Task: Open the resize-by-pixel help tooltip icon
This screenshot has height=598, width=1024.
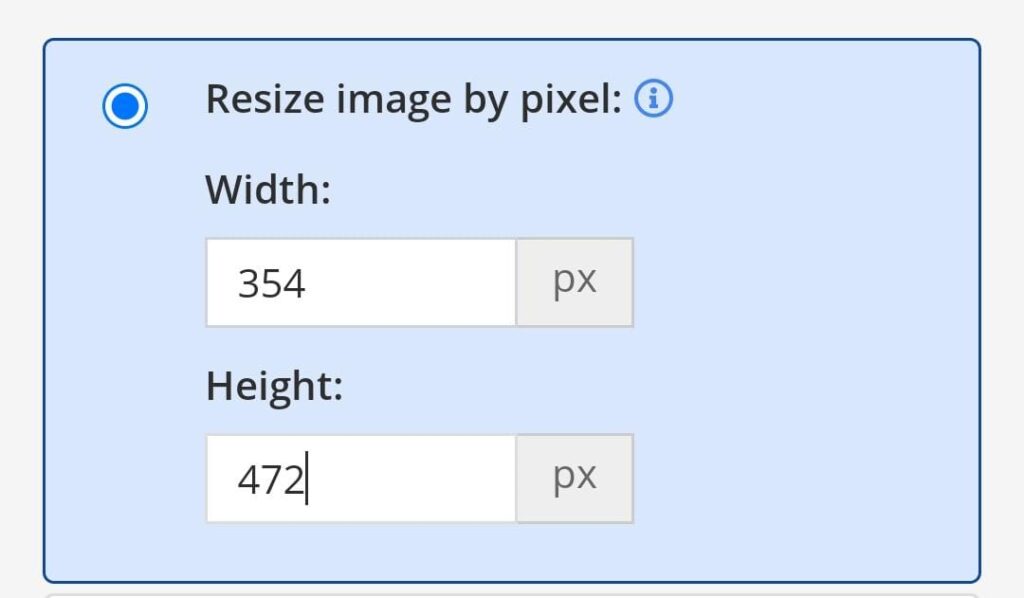Action: point(654,99)
